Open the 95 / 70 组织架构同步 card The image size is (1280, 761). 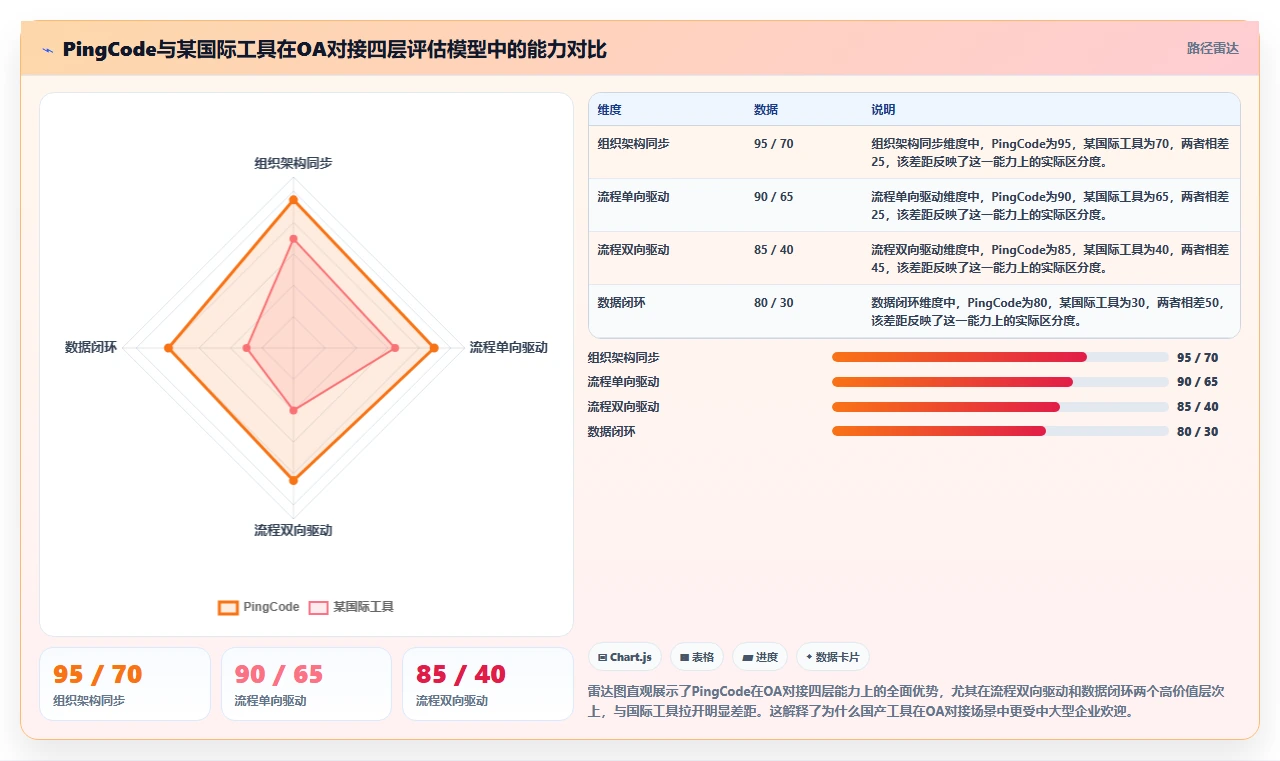pyautogui.click(x=125, y=684)
